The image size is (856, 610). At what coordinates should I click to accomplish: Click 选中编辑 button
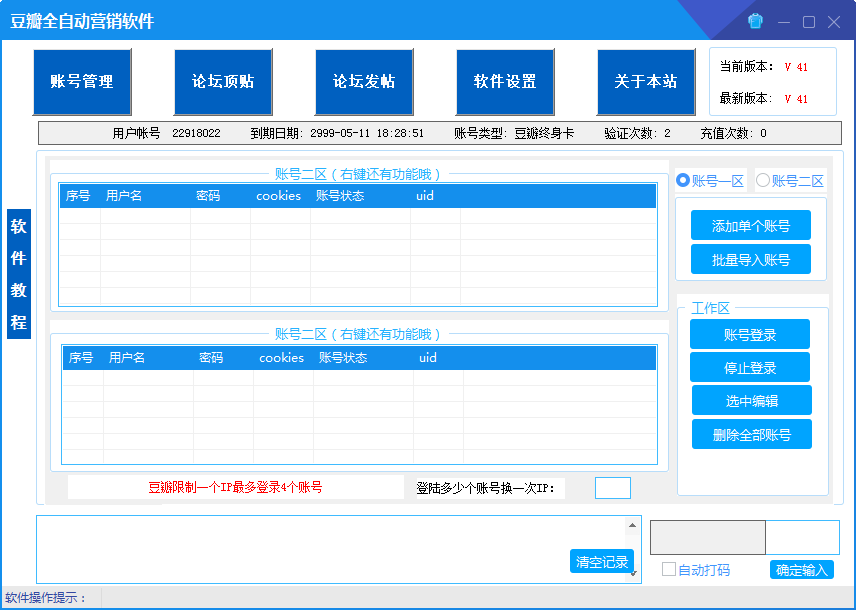(x=752, y=400)
